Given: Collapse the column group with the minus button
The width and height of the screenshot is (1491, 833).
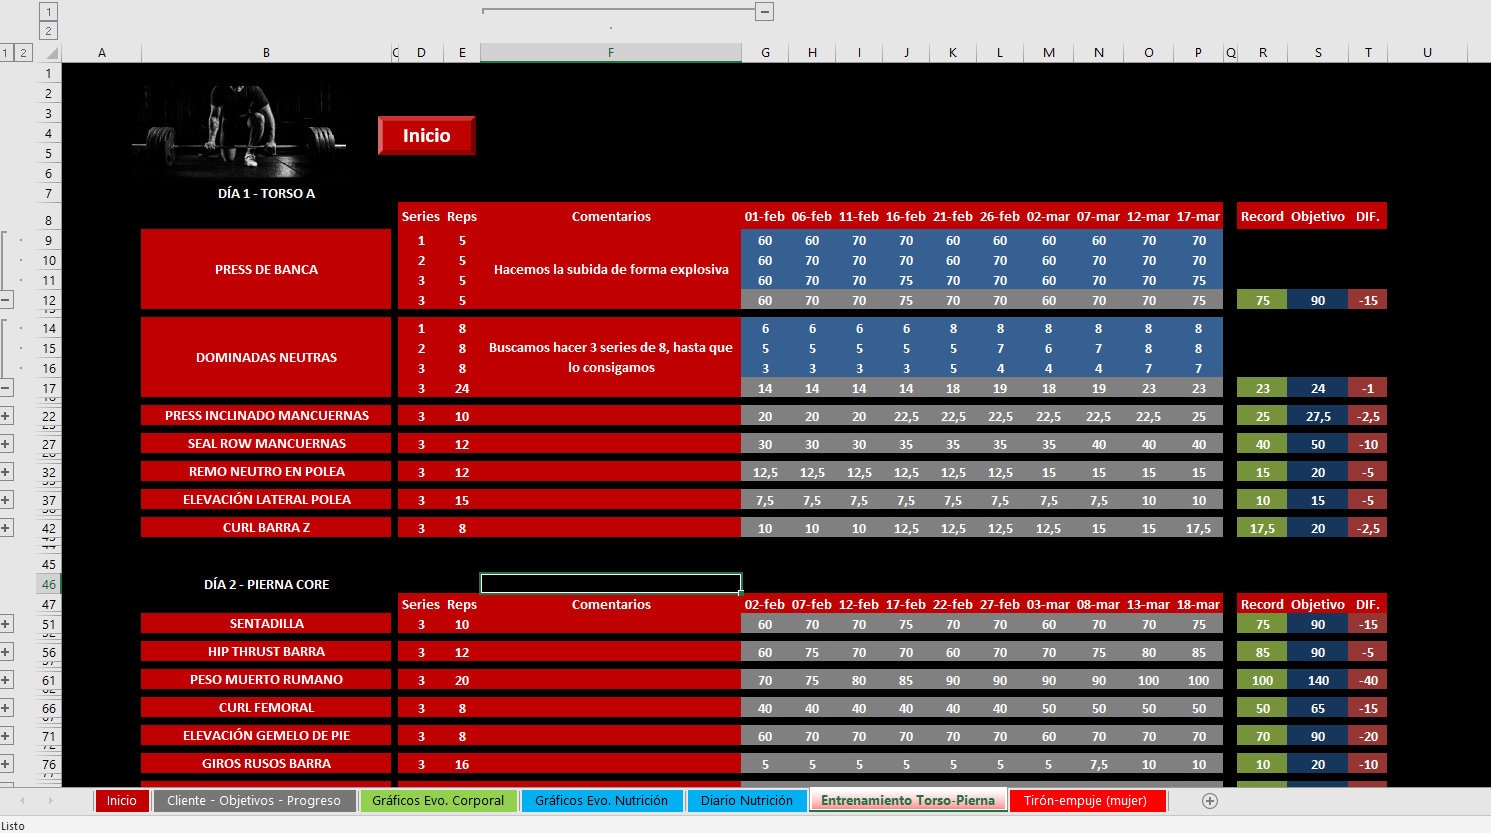Looking at the screenshot, I should point(764,12).
